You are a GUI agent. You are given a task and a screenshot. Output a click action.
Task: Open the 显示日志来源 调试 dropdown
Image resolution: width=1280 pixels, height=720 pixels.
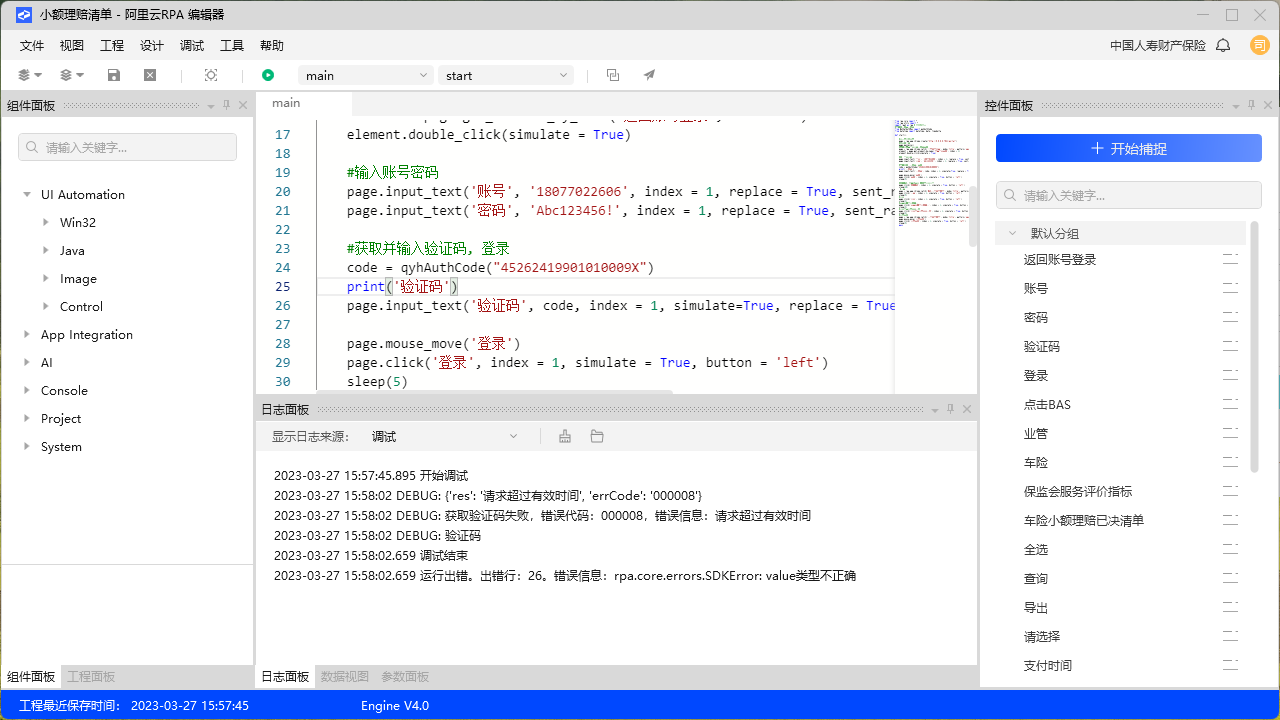pos(444,436)
